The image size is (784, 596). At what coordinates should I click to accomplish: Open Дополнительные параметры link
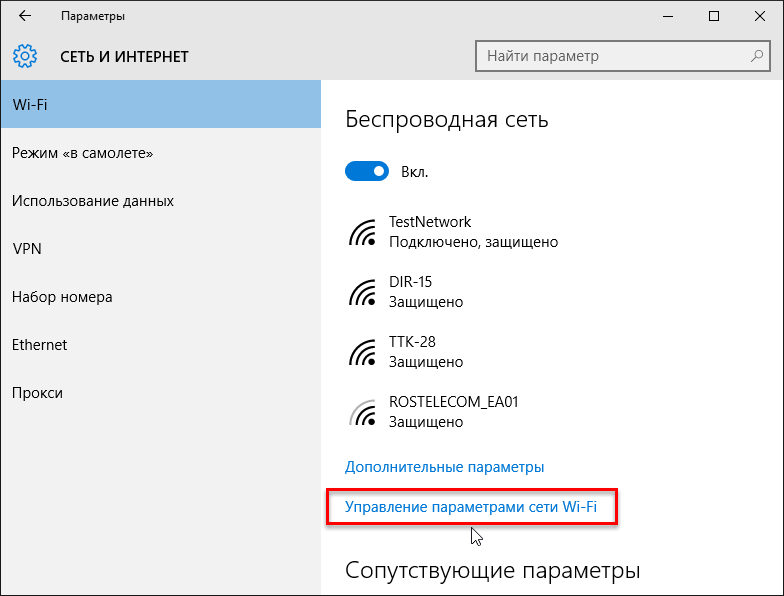[x=444, y=467]
